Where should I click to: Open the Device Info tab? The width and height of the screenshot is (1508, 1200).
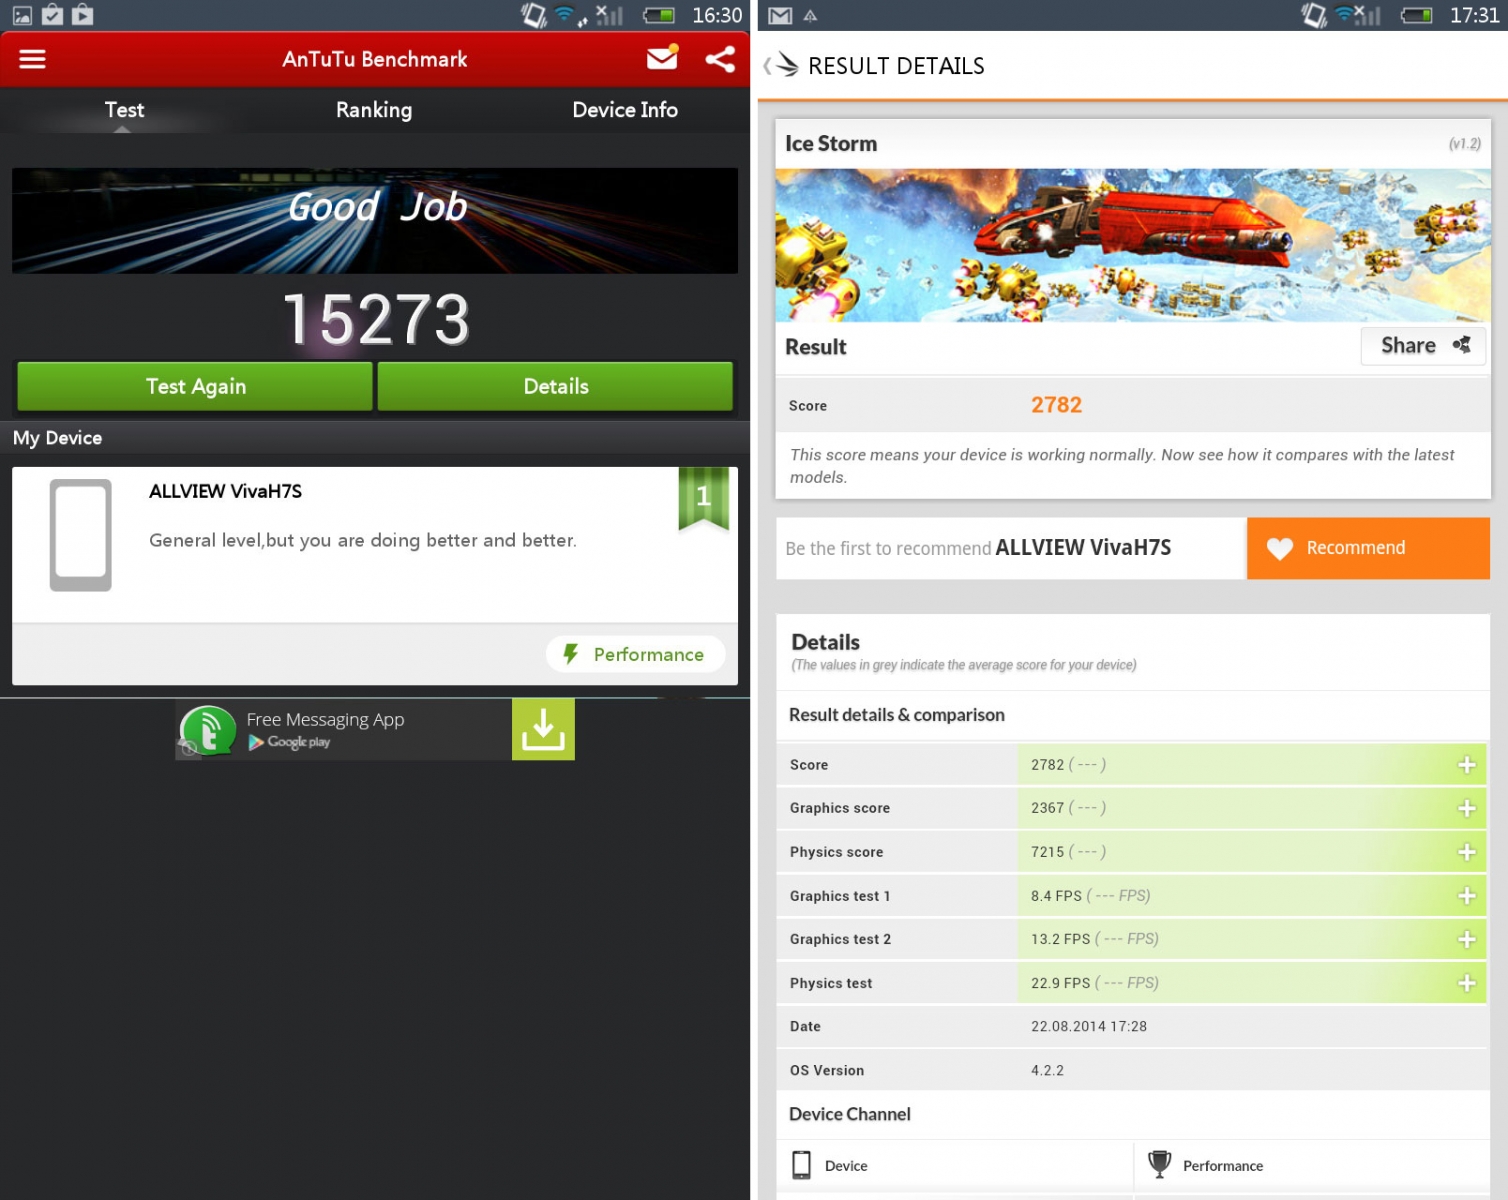coord(624,110)
